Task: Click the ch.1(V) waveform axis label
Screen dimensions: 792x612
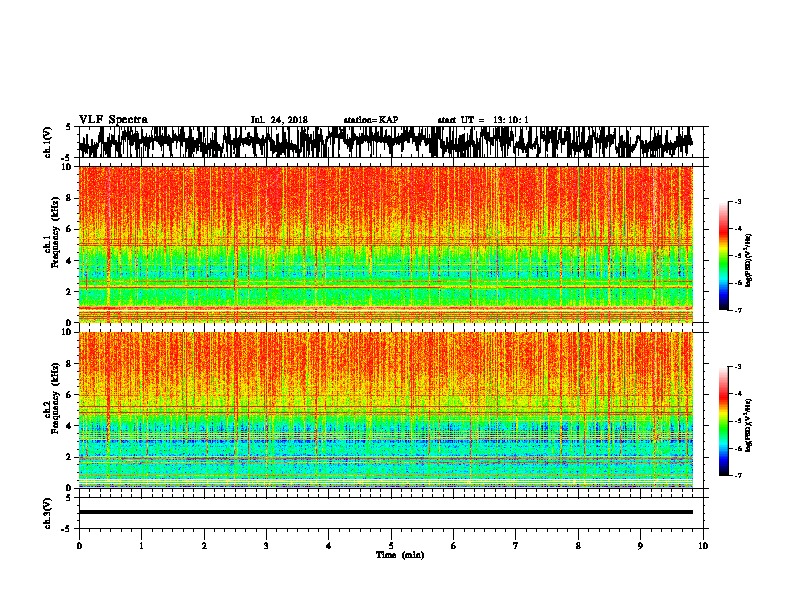Action: point(48,142)
